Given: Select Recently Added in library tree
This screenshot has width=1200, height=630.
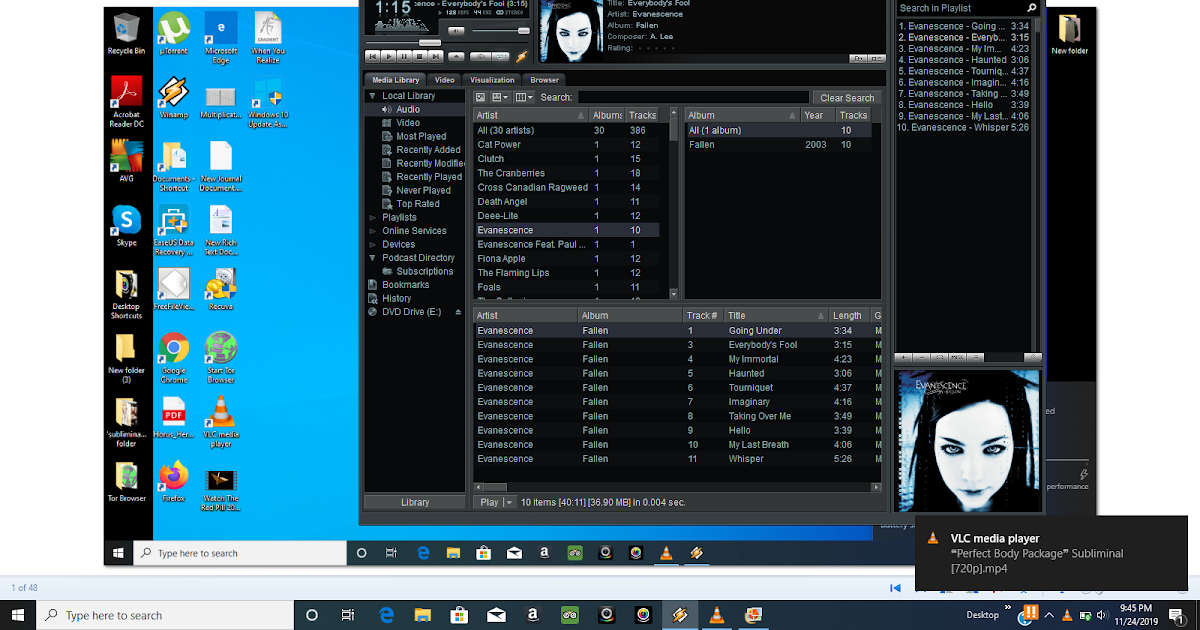Looking at the screenshot, I should (x=428, y=150).
